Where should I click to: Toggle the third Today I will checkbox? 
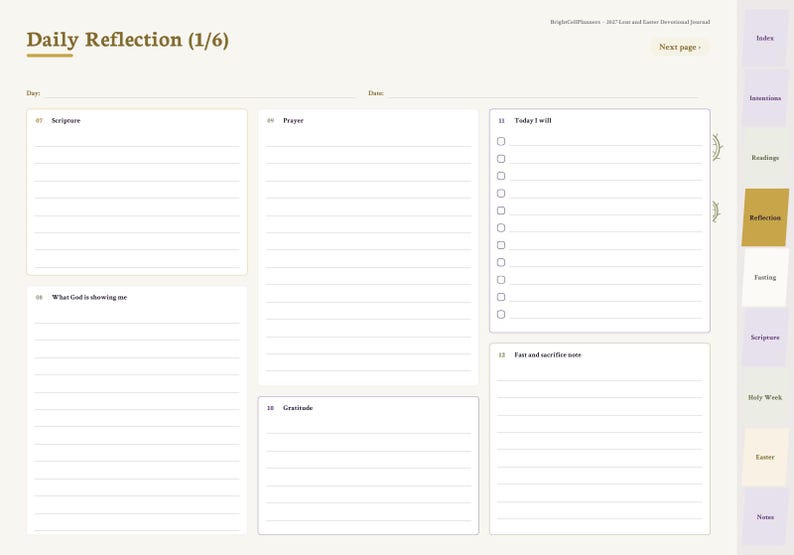501,176
